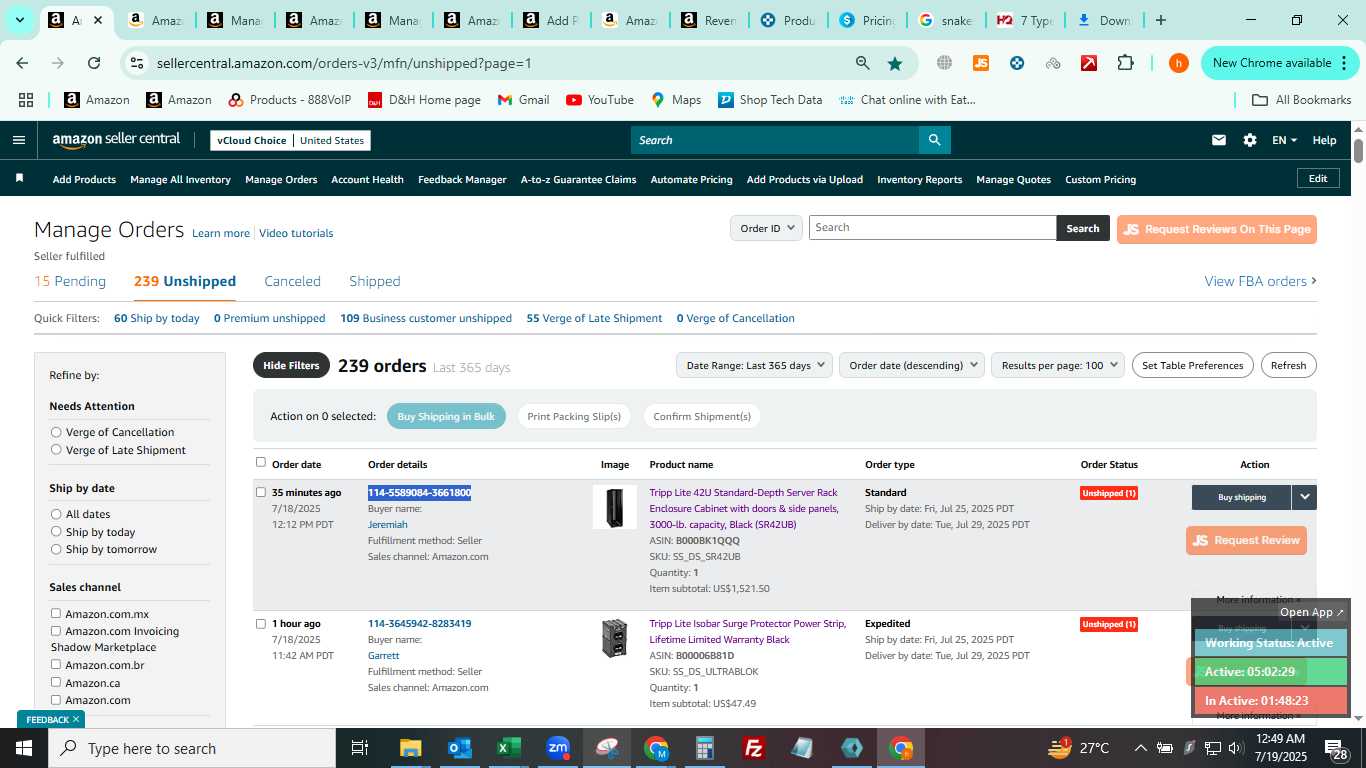Open the Chrome profile avatar
This screenshot has height=768, width=1366.
click(x=1178, y=63)
